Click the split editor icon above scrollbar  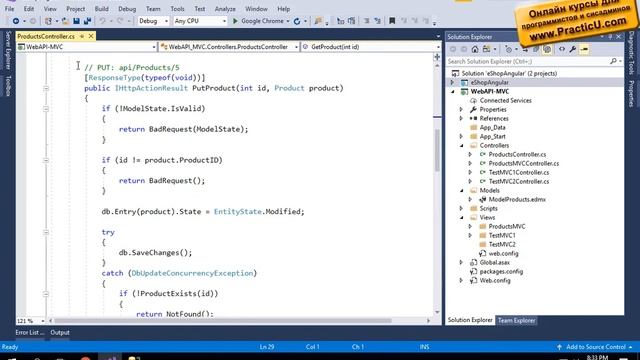[437, 57]
